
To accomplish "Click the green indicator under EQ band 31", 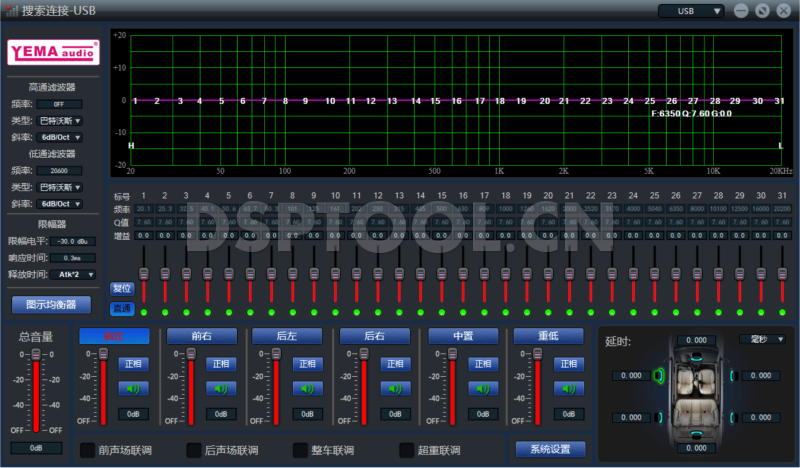I will coord(782,312).
